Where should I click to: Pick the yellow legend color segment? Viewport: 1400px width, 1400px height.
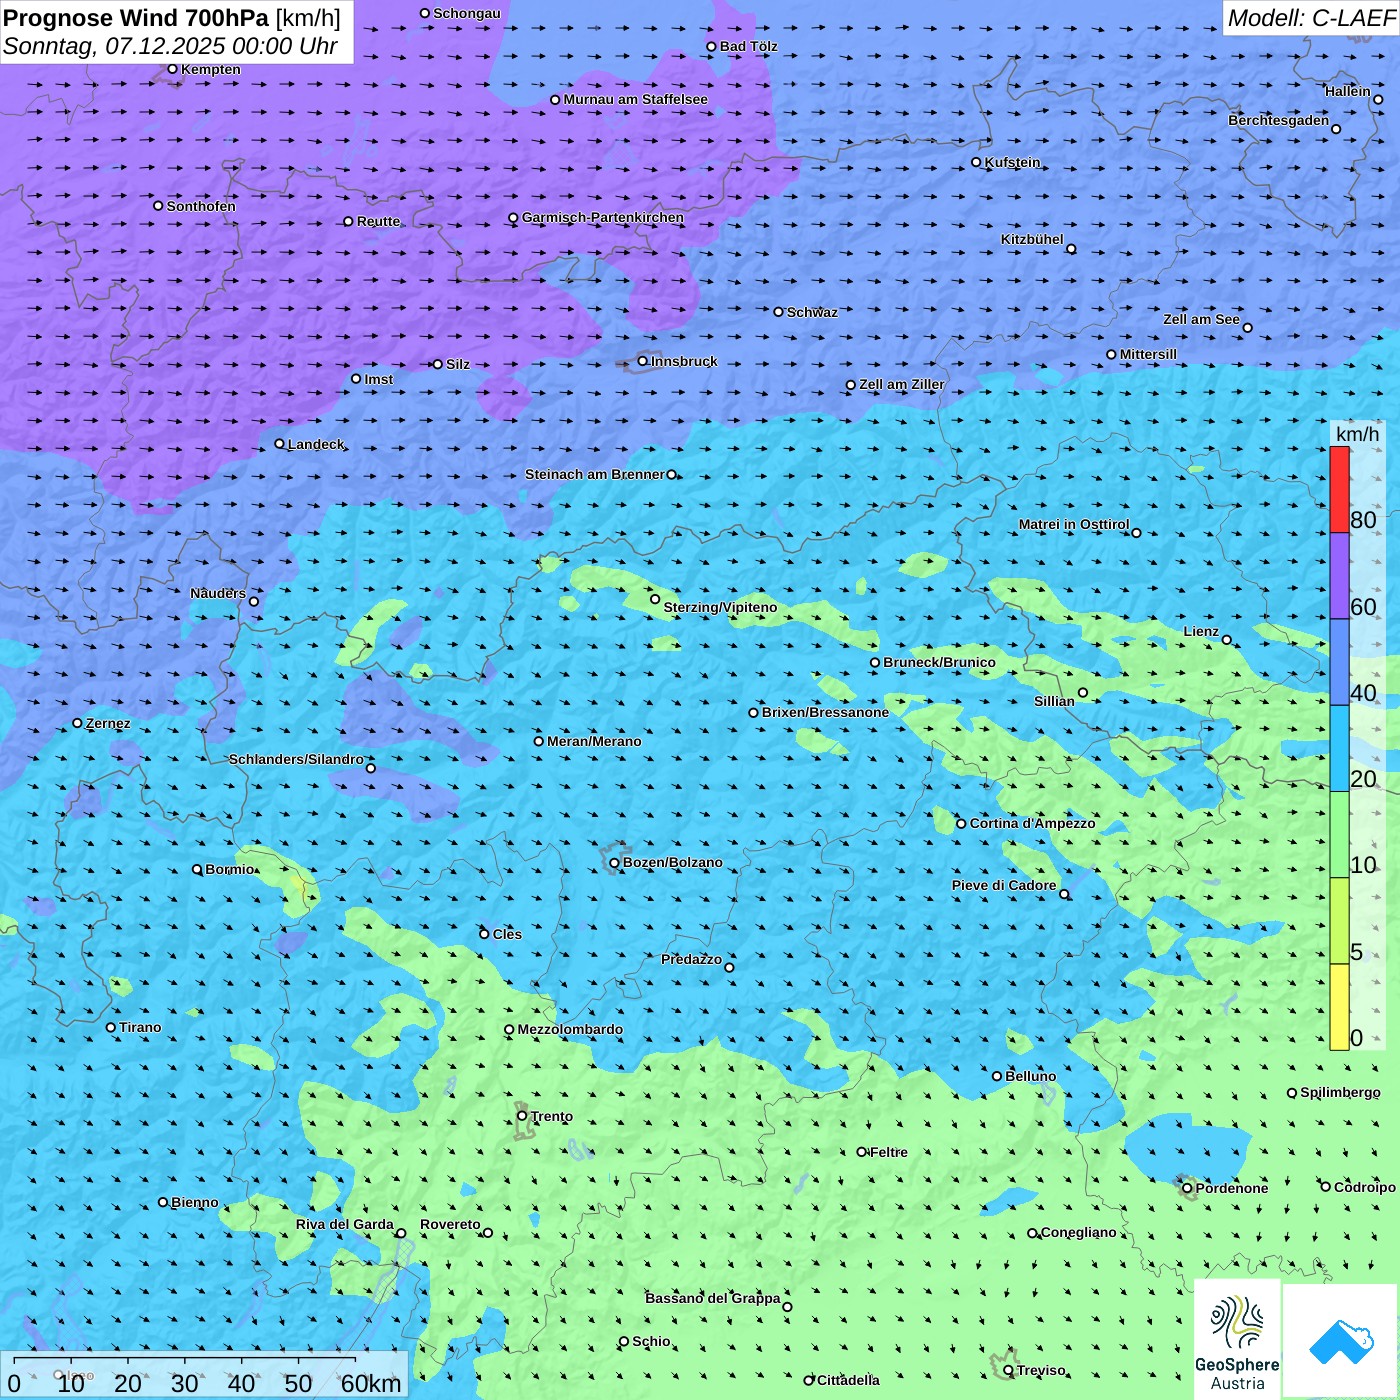pos(1339,1007)
